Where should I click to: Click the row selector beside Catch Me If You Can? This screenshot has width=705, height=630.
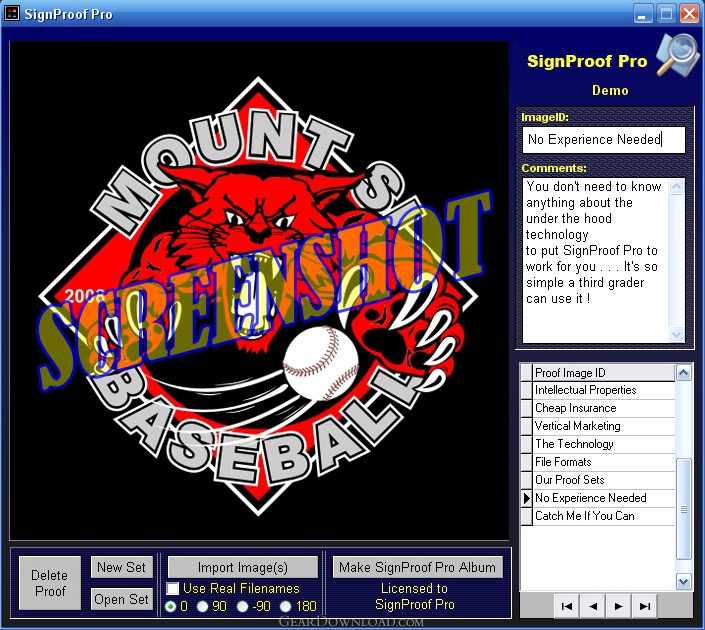pos(527,516)
